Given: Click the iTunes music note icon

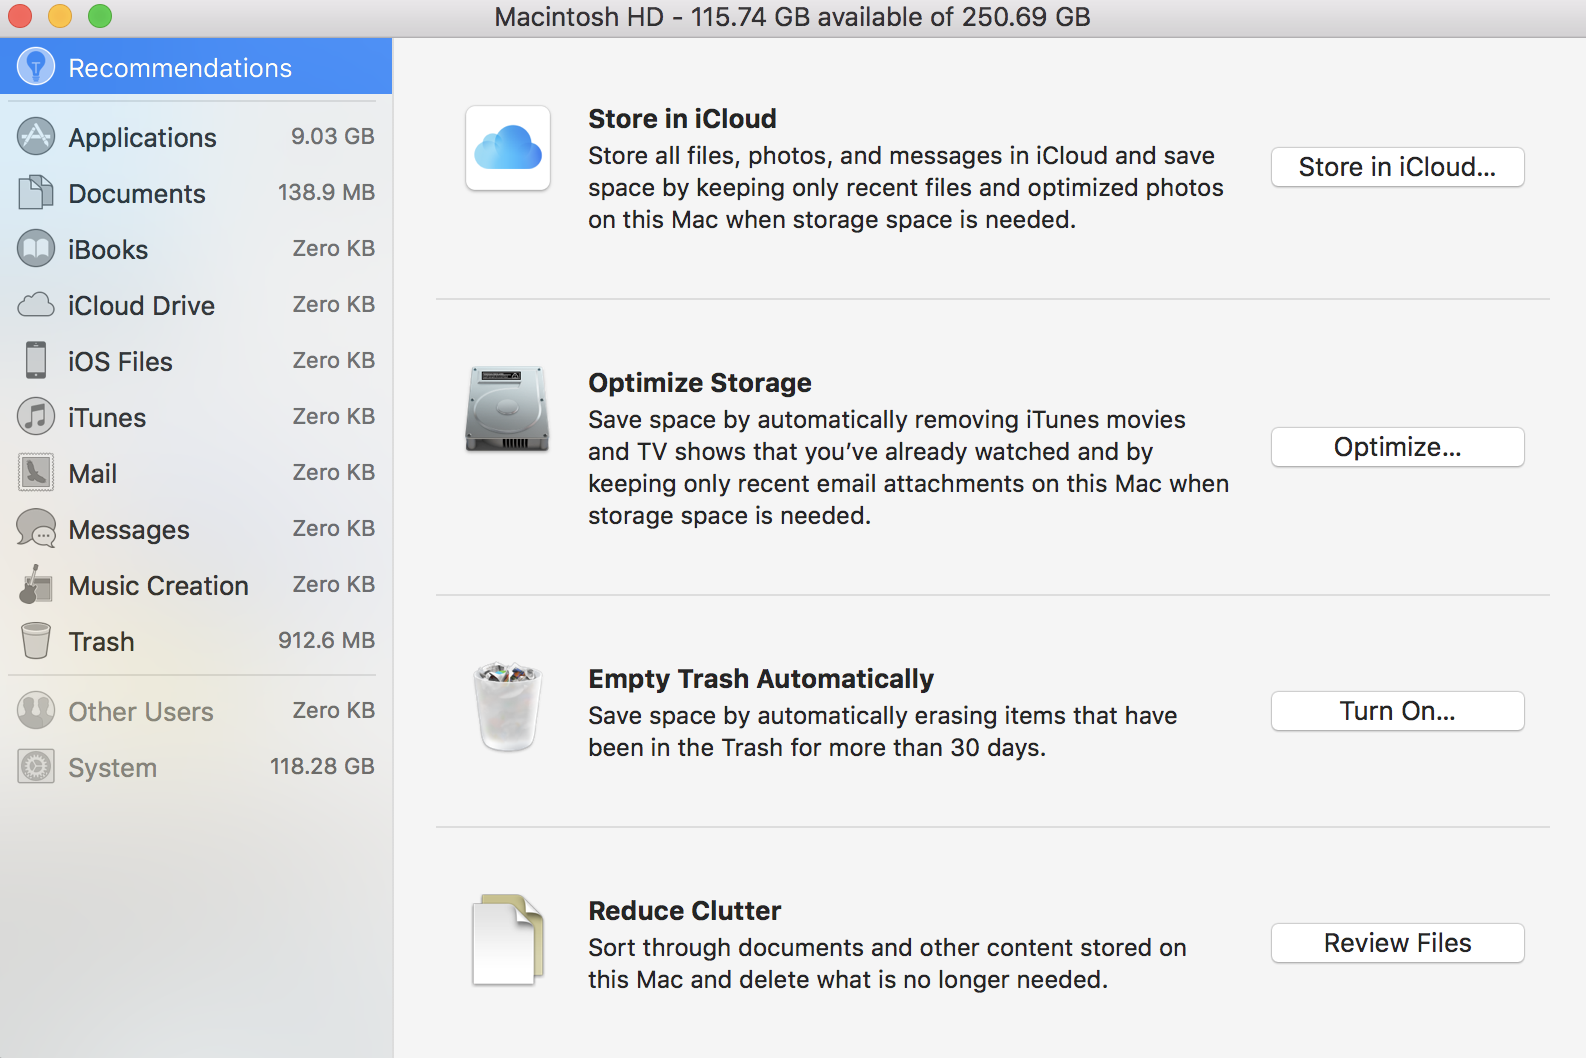Looking at the screenshot, I should tap(36, 416).
